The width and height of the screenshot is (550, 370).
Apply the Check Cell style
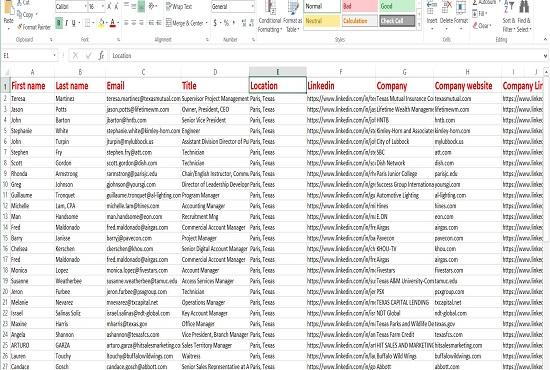click(397, 21)
